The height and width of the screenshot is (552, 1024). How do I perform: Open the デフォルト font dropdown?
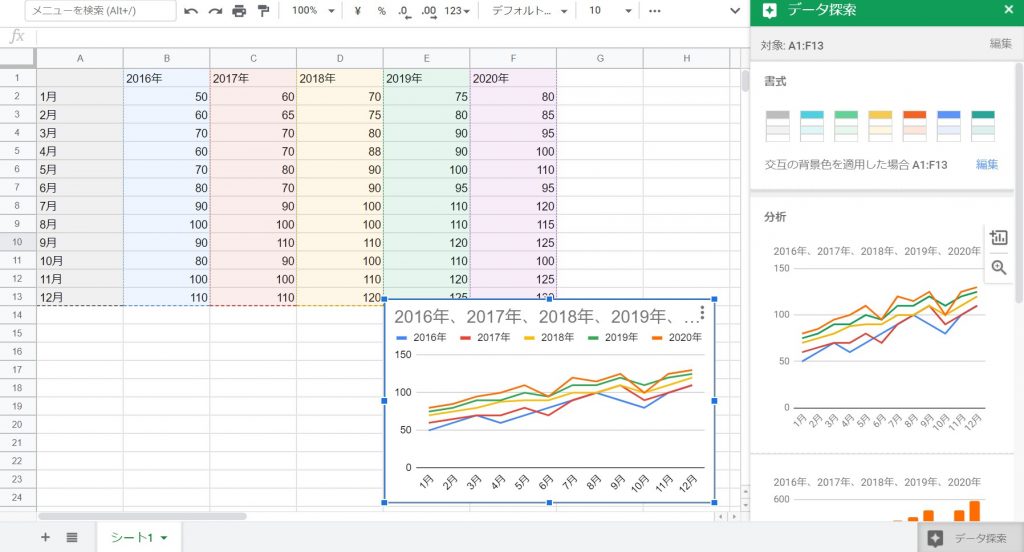click(529, 11)
